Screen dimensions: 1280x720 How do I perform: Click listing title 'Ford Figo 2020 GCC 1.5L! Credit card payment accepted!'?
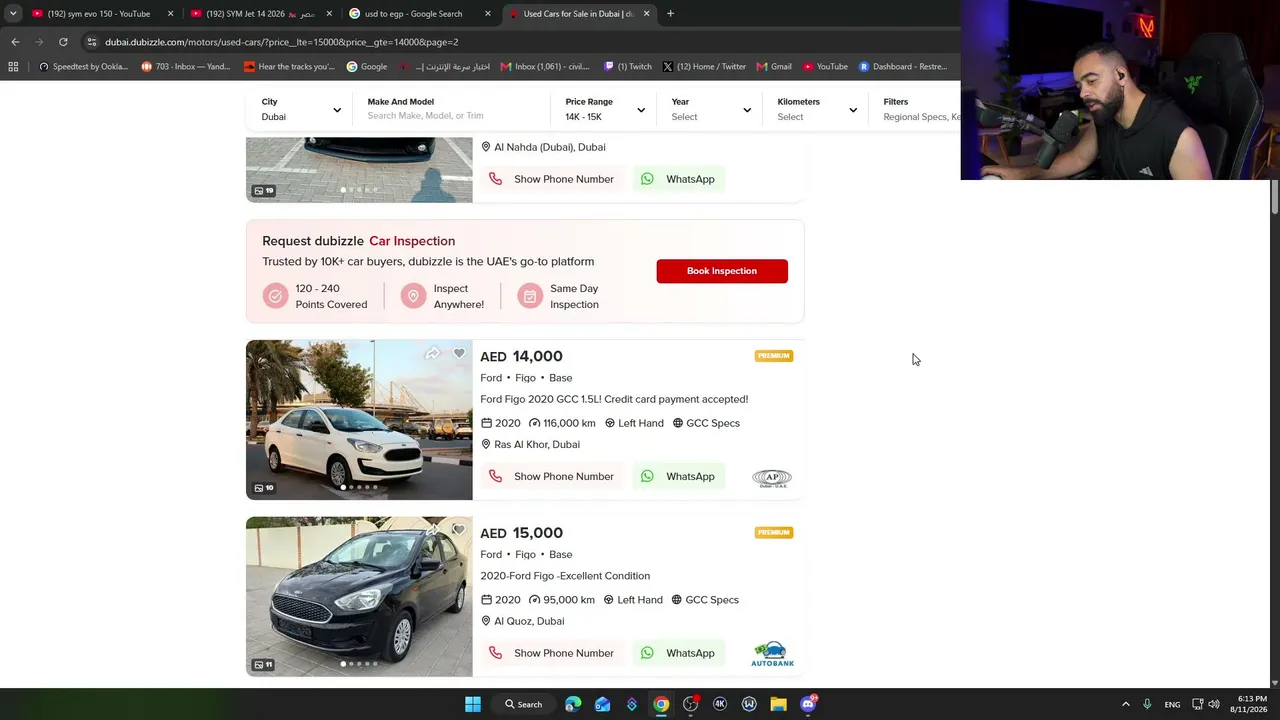(x=614, y=400)
